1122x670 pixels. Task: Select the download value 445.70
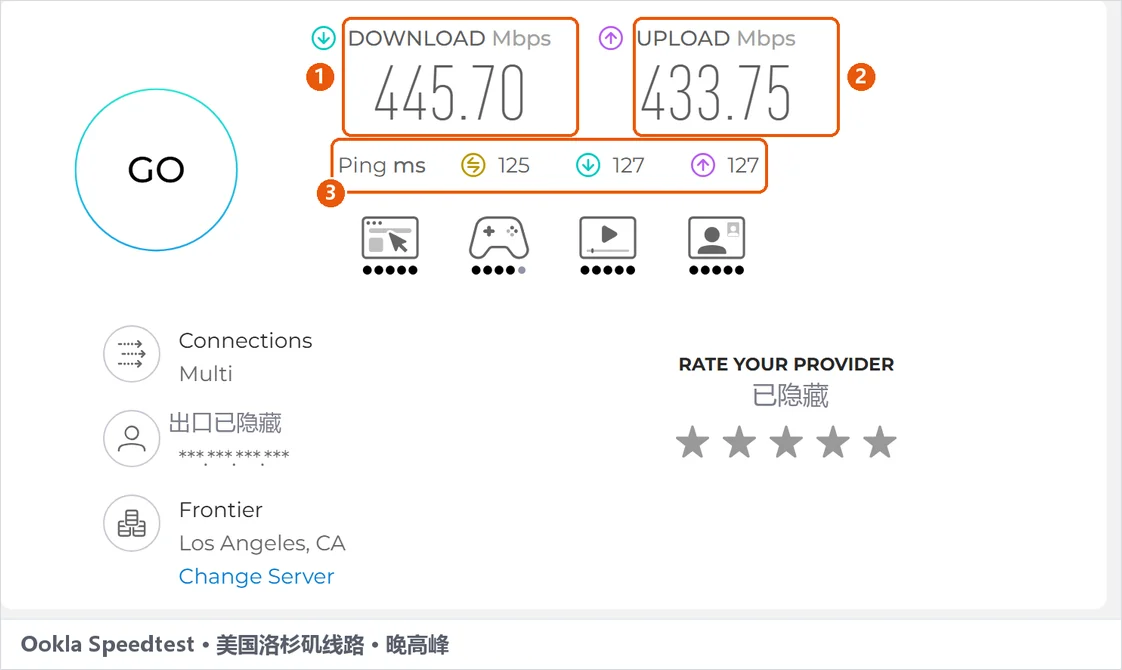[449, 93]
